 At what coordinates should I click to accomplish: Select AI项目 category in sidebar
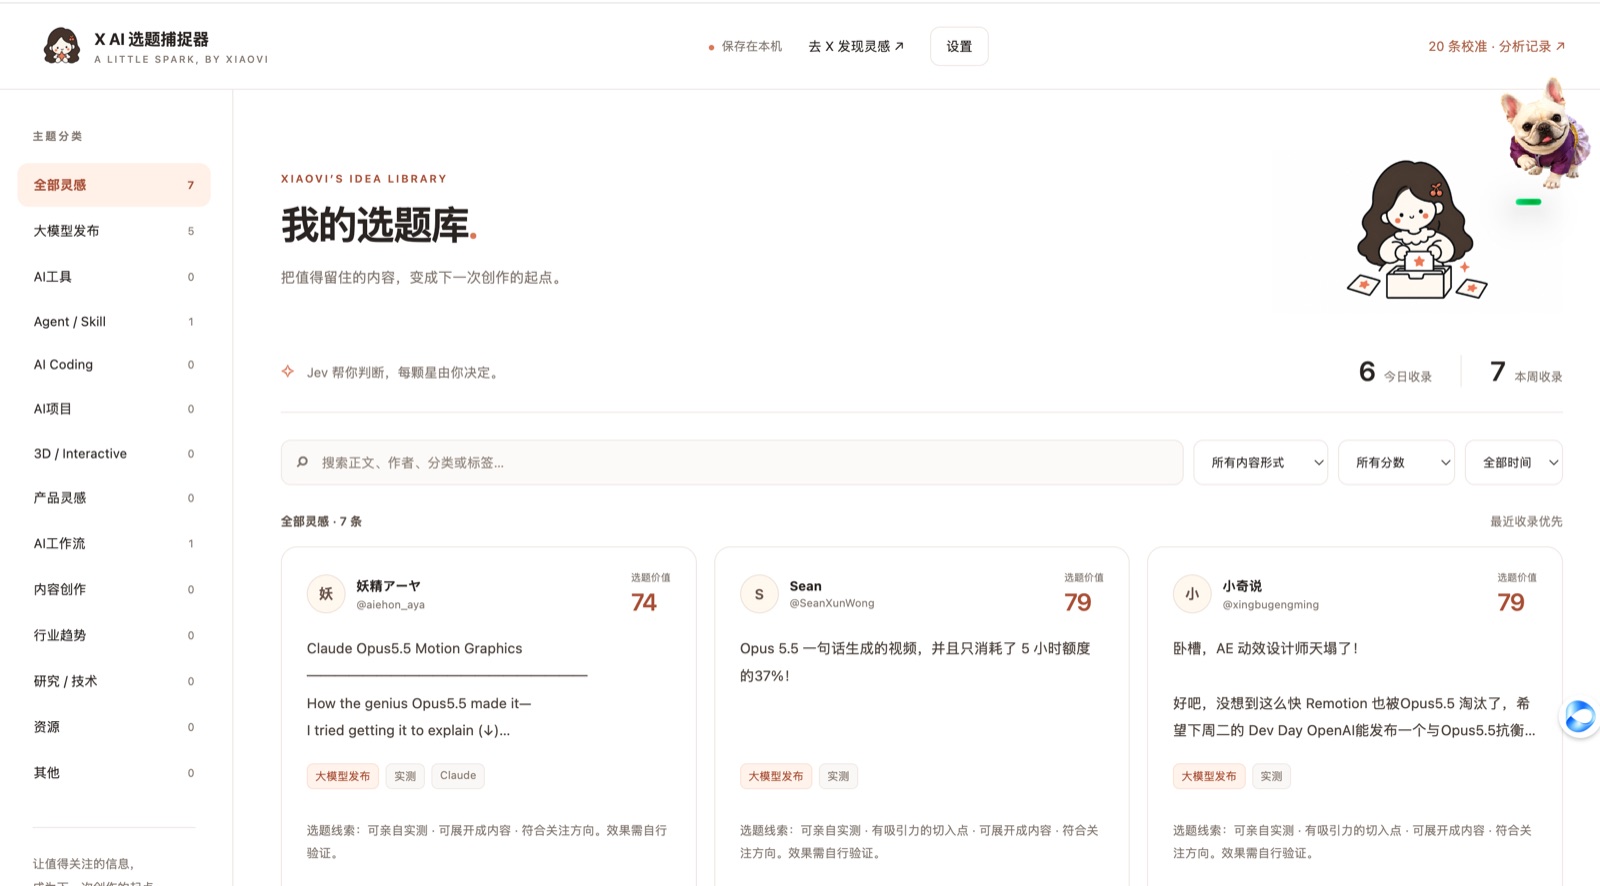[x=114, y=409]
